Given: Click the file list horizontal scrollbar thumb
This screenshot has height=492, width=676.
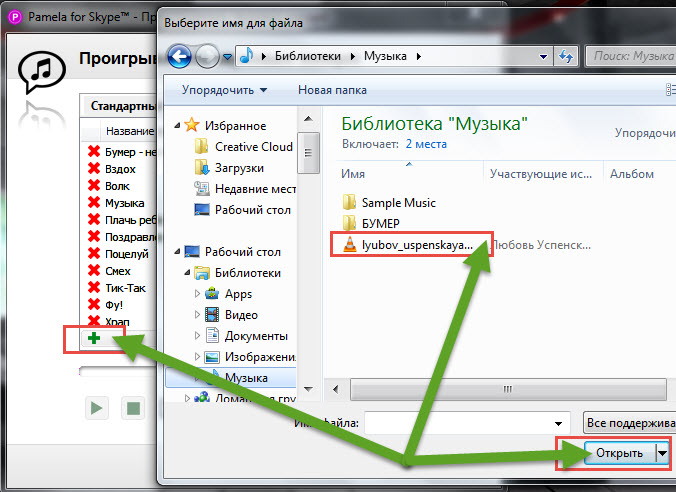Looking at the screenshot, I should pyautogui.click(x=508, y=389).
